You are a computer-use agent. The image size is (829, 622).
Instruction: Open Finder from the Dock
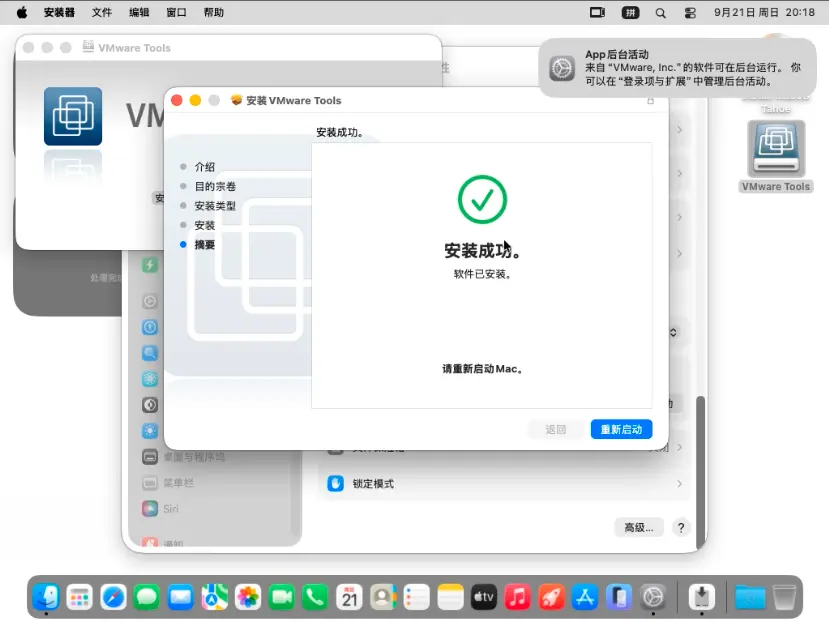pyautogui.click(x=46, y=597)
